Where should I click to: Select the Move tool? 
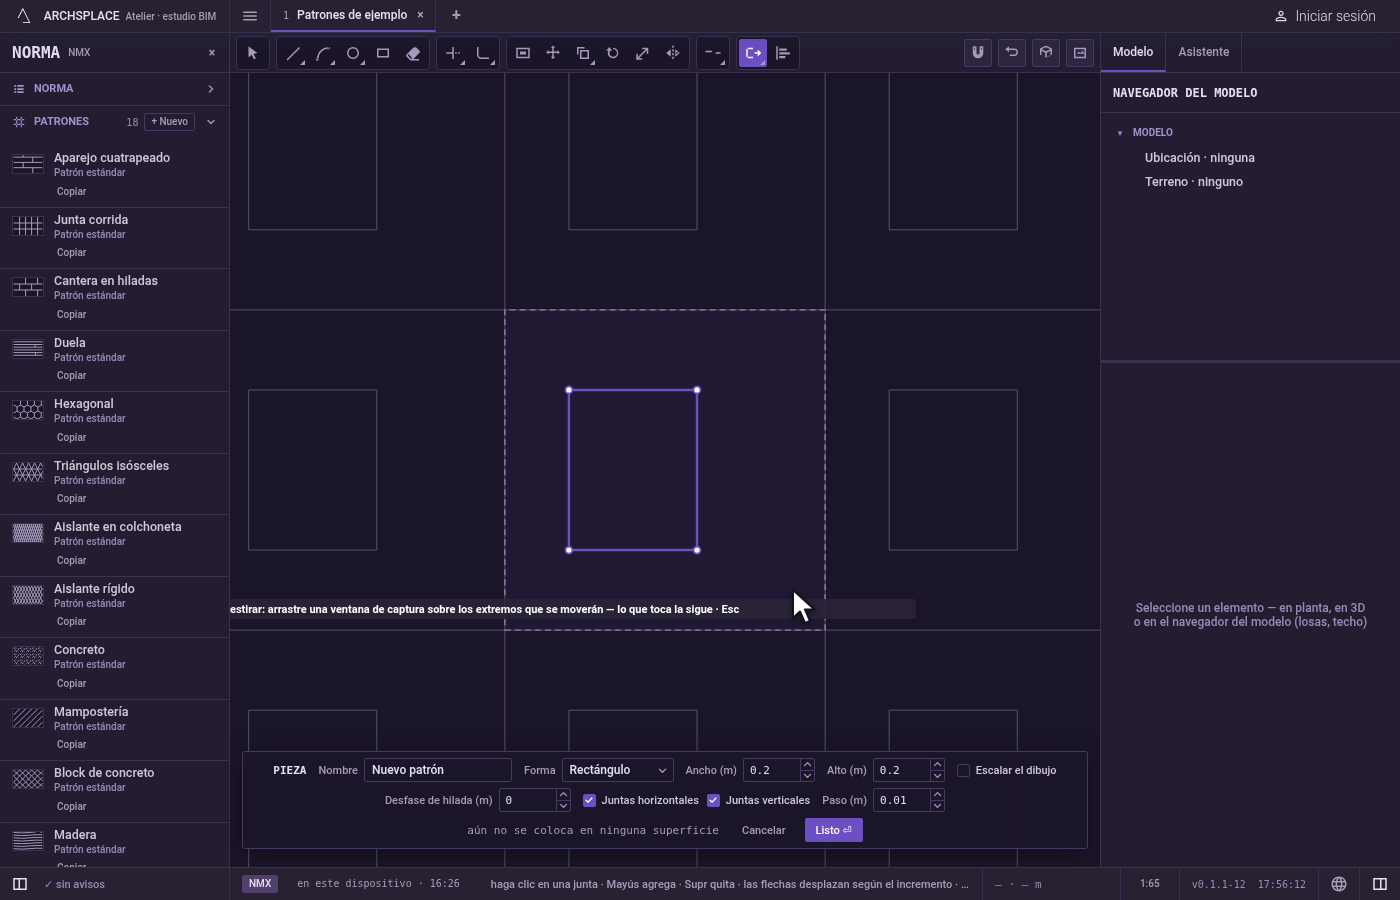point(553,53)
